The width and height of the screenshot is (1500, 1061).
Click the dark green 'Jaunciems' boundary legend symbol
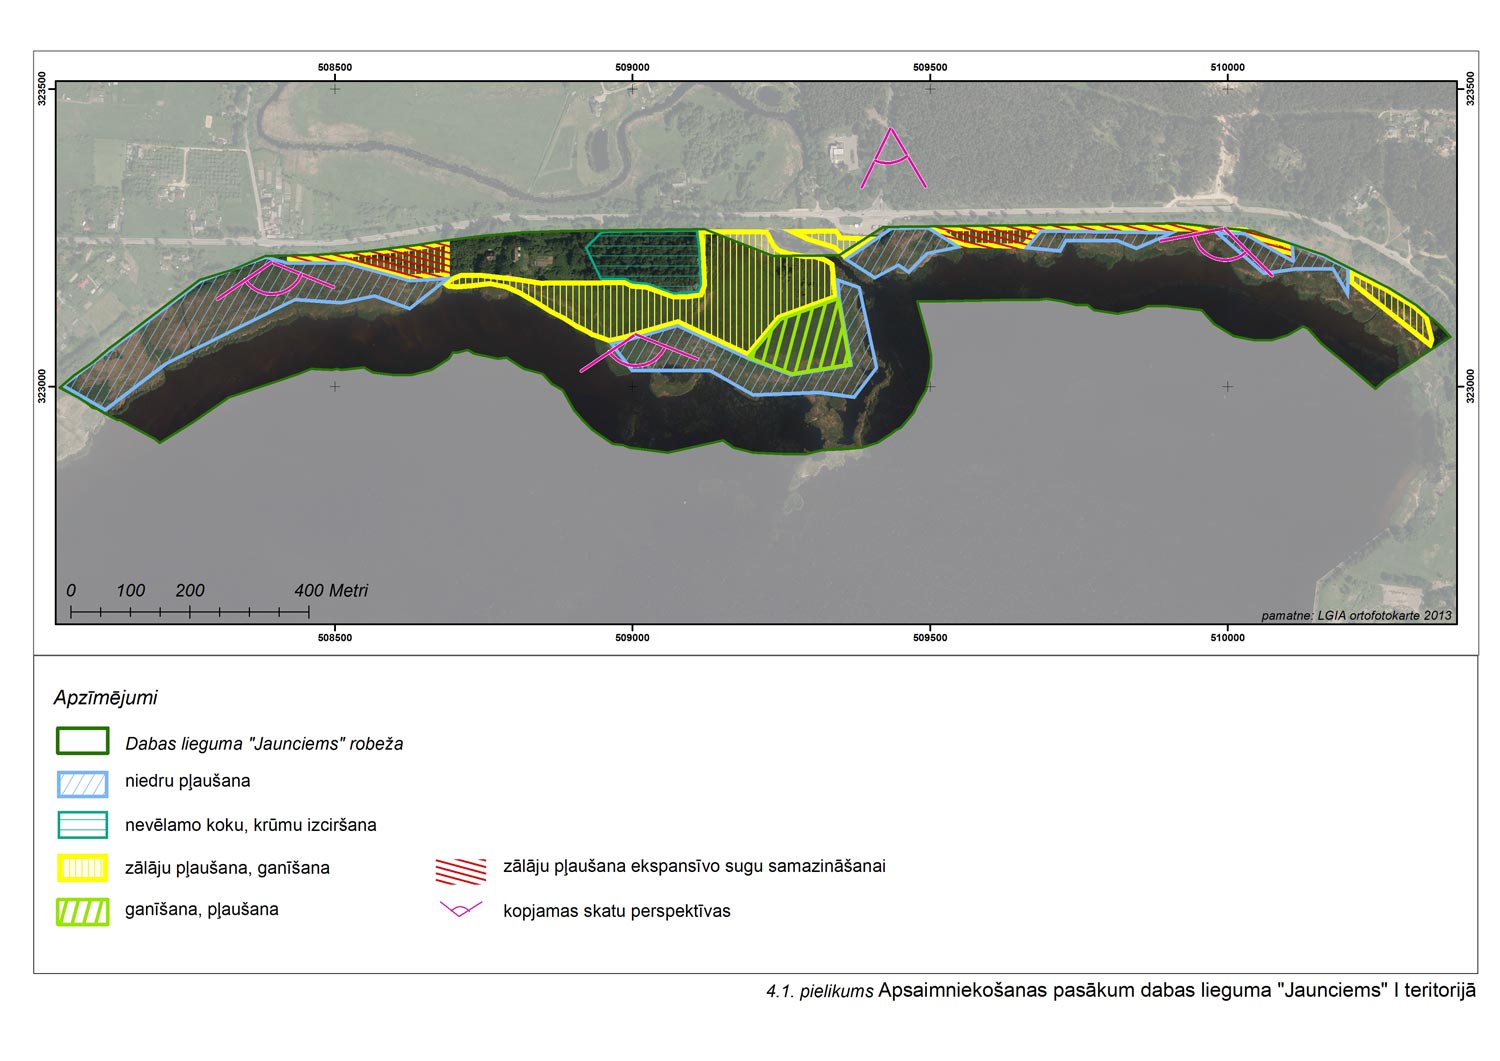(82, 741)
